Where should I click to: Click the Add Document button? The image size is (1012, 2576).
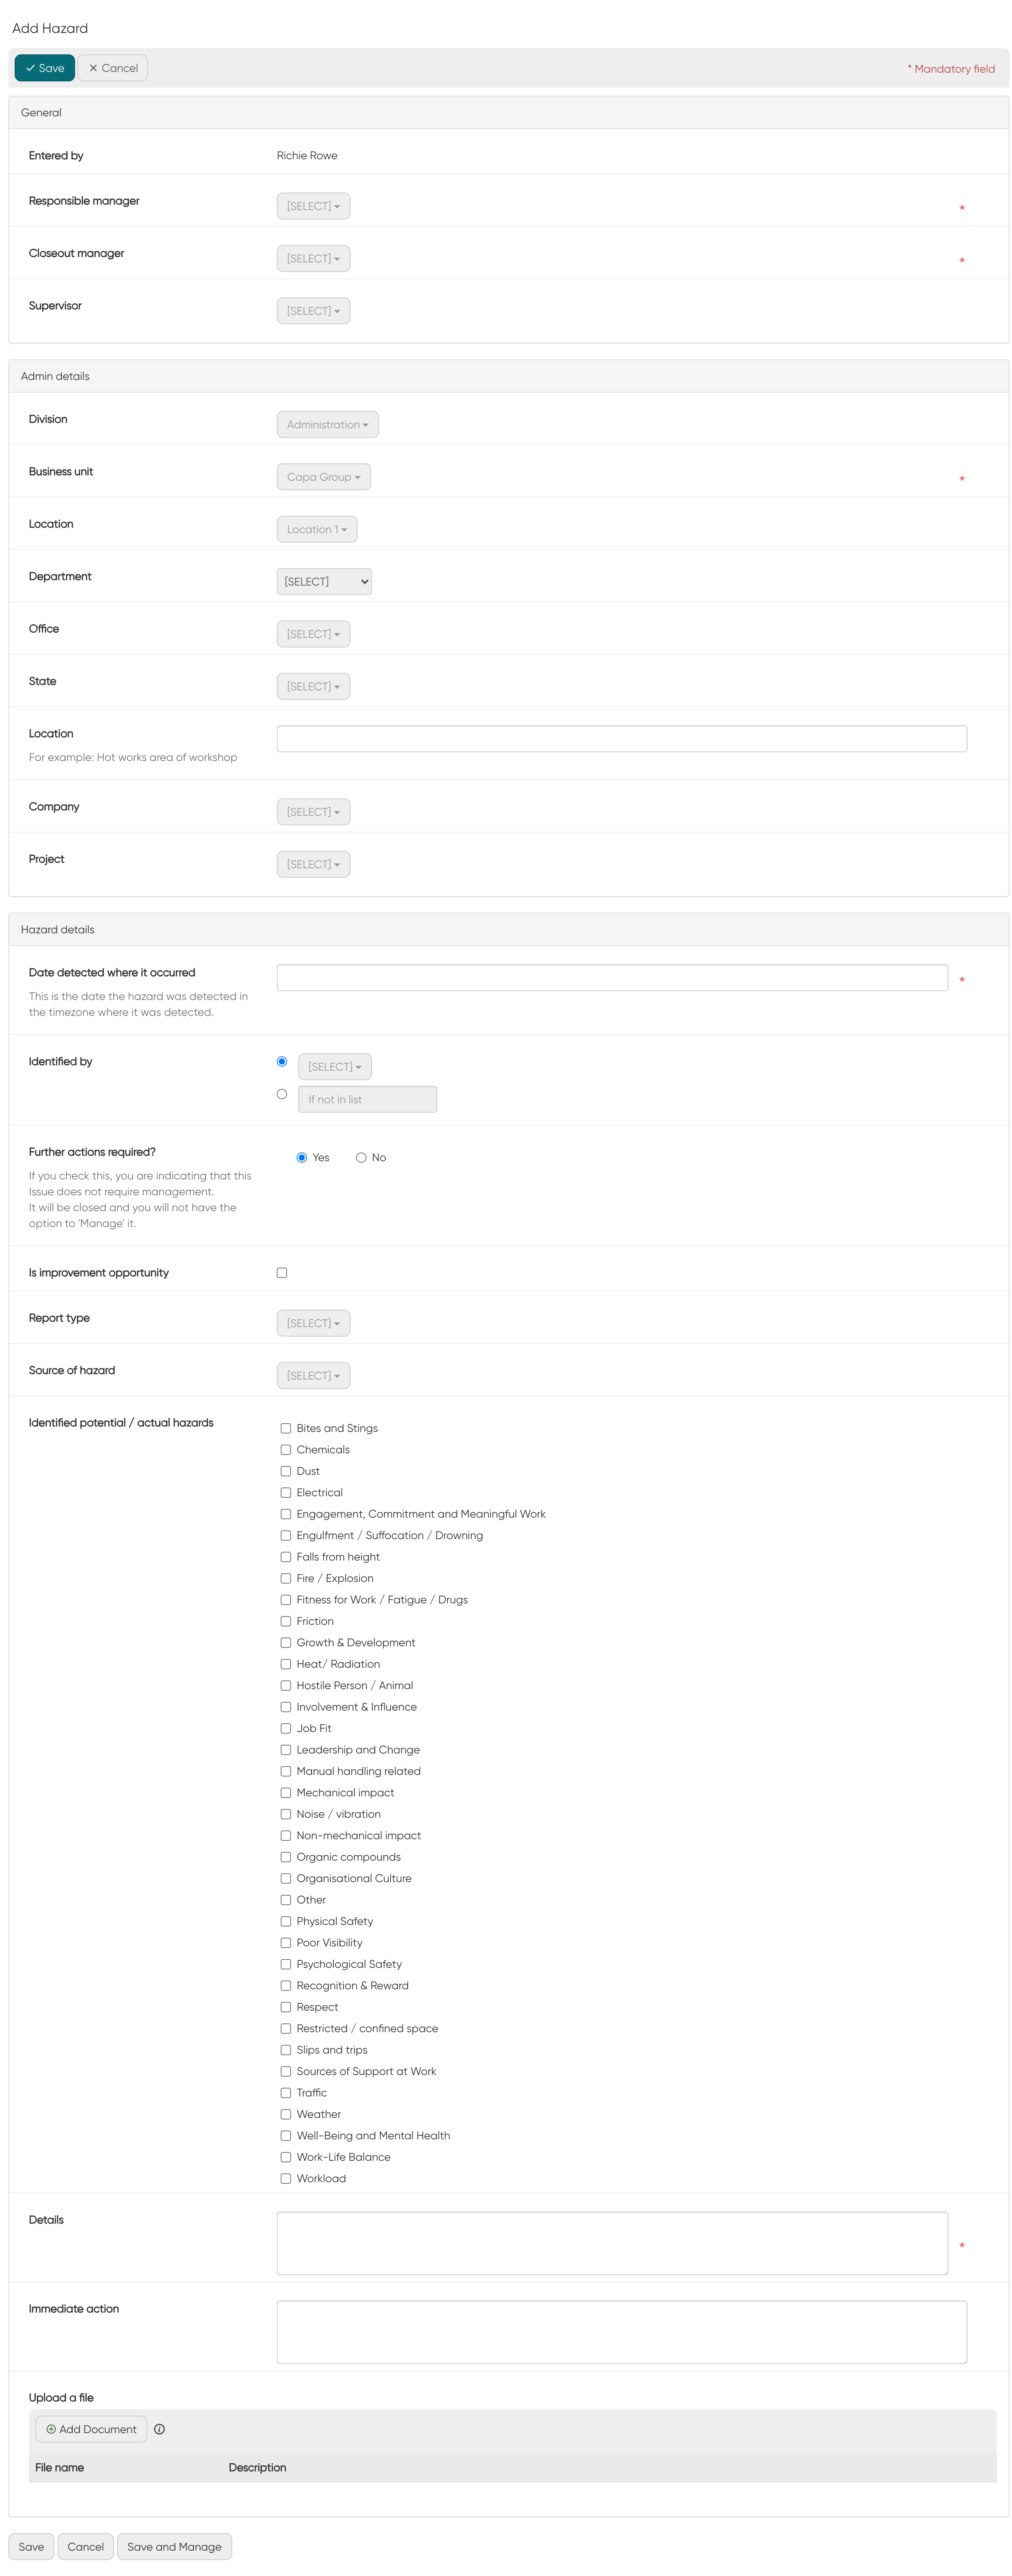(91, 2429)
